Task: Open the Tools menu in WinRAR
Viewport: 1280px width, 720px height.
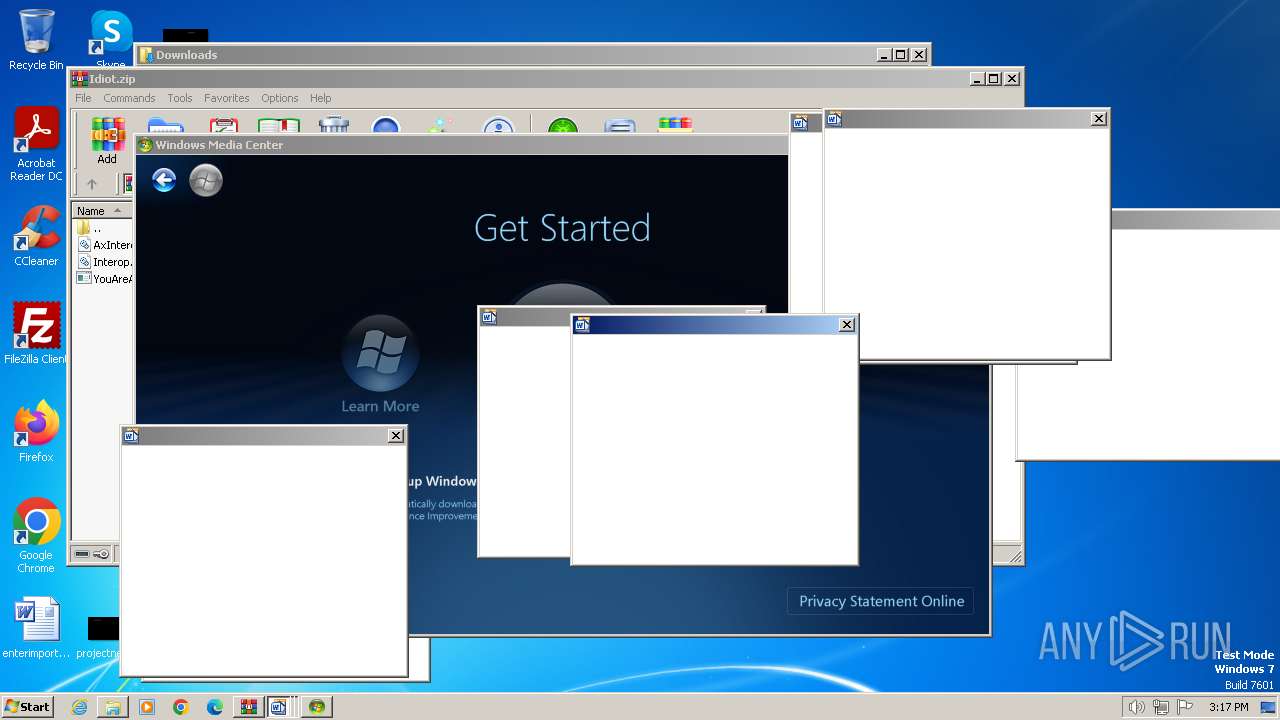Action: click(x=180, y=98)
